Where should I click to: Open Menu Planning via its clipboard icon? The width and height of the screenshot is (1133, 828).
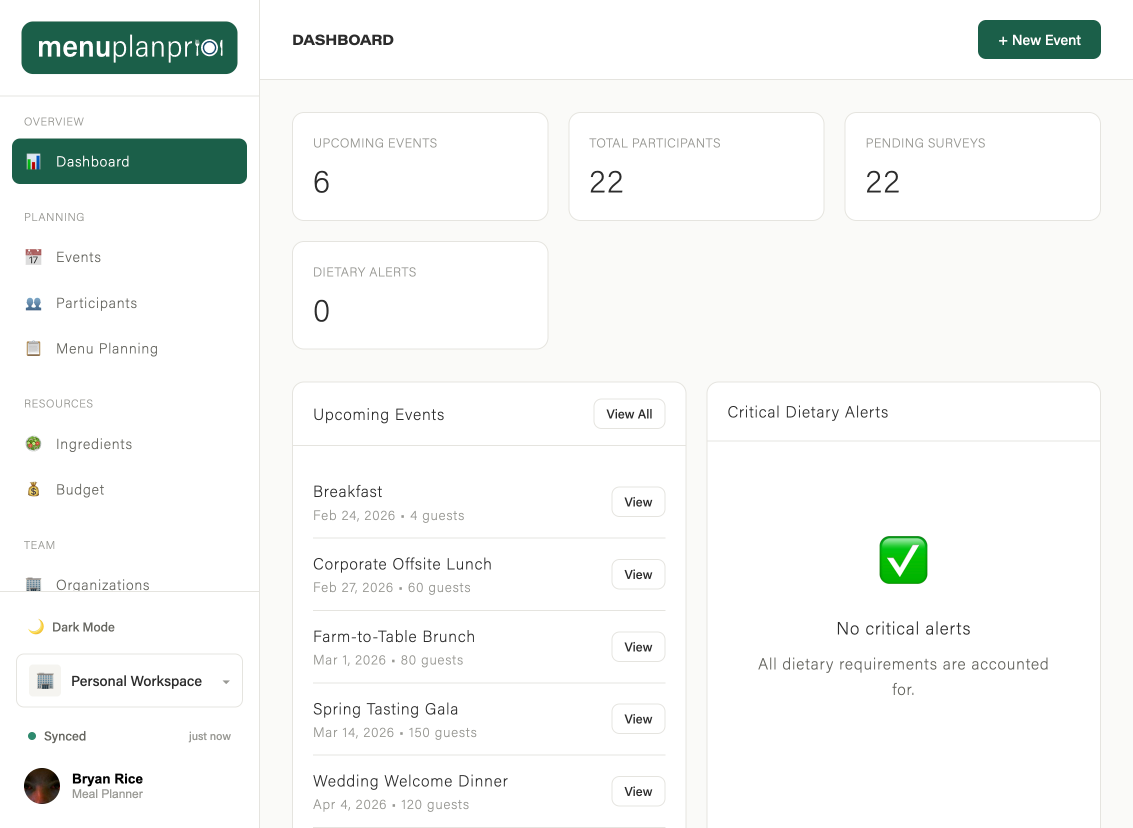coord(33,348)
